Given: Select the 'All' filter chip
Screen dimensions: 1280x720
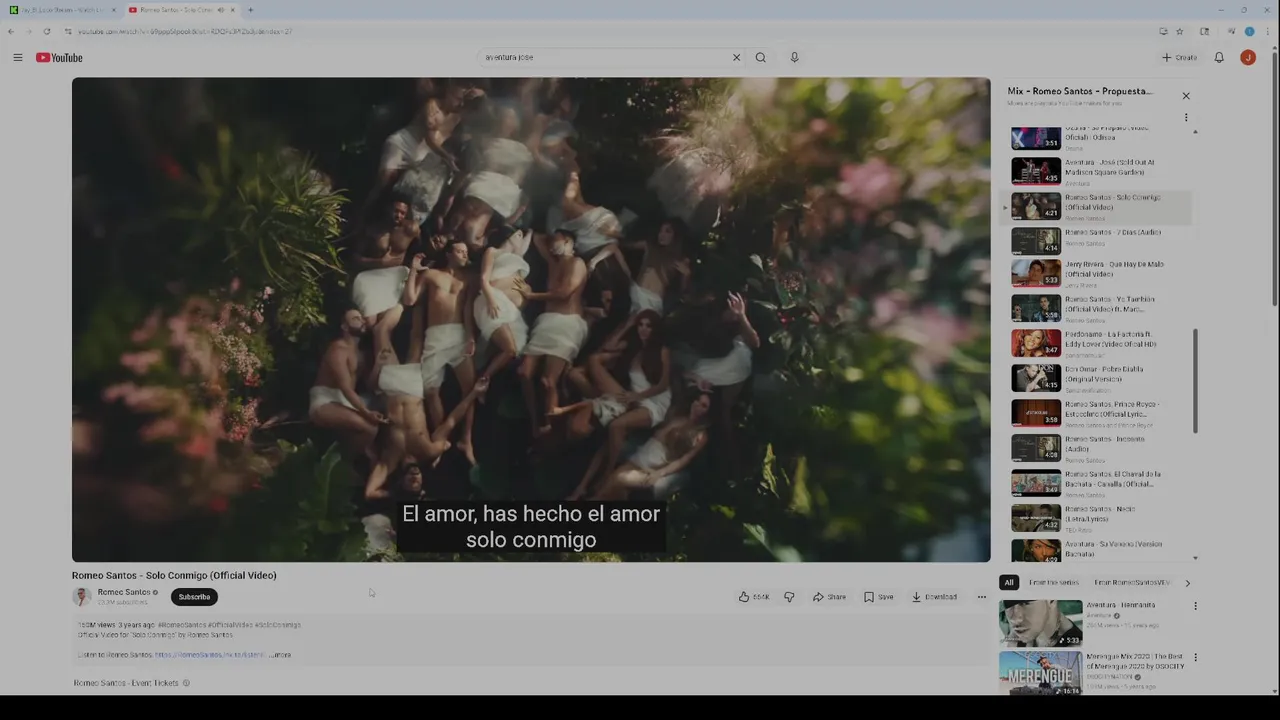Looking at the screenshot, I should point(1009,583).
